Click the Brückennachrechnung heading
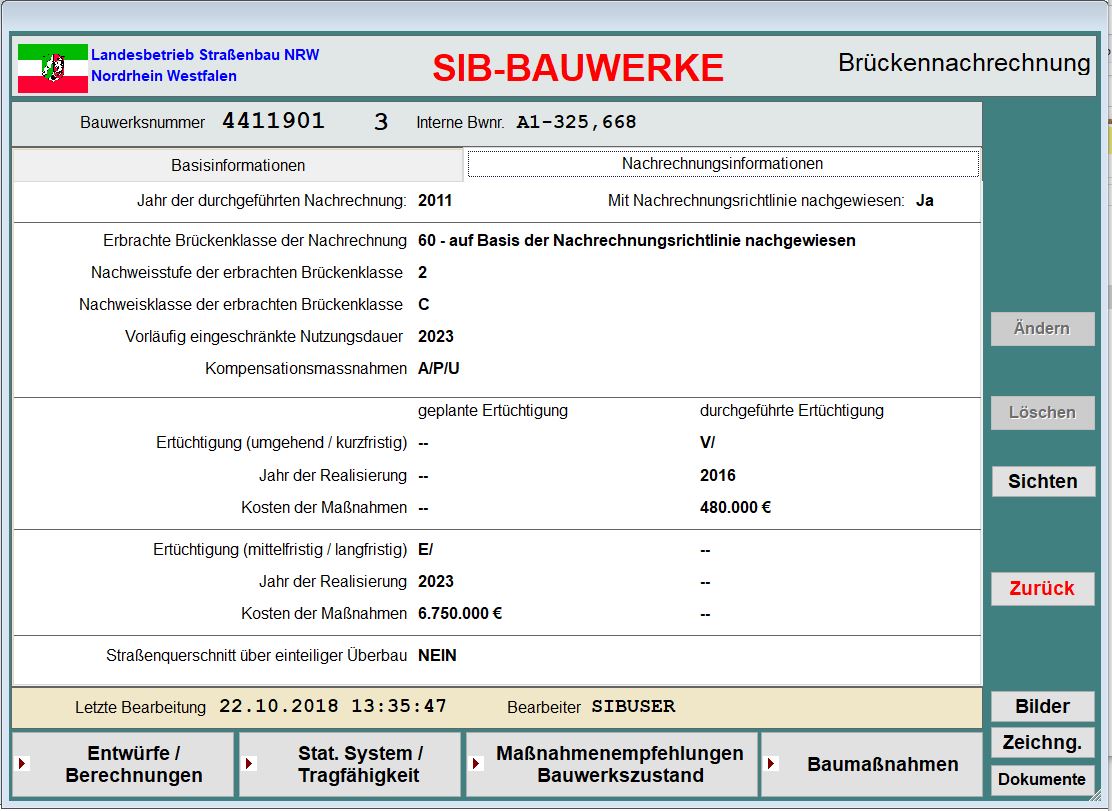 964,62
